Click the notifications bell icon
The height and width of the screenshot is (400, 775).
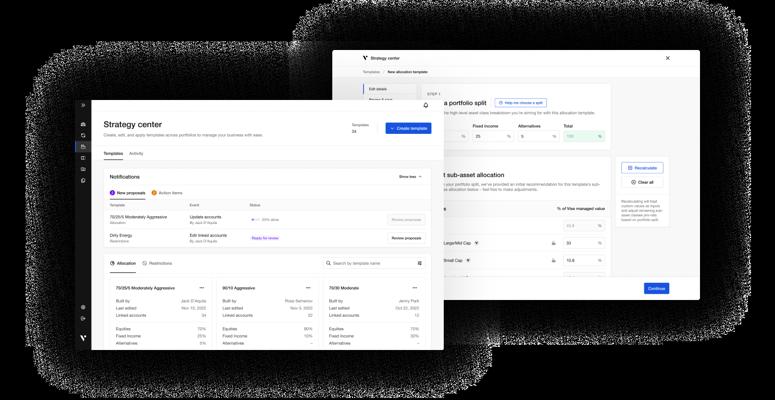tap(425, 105)
